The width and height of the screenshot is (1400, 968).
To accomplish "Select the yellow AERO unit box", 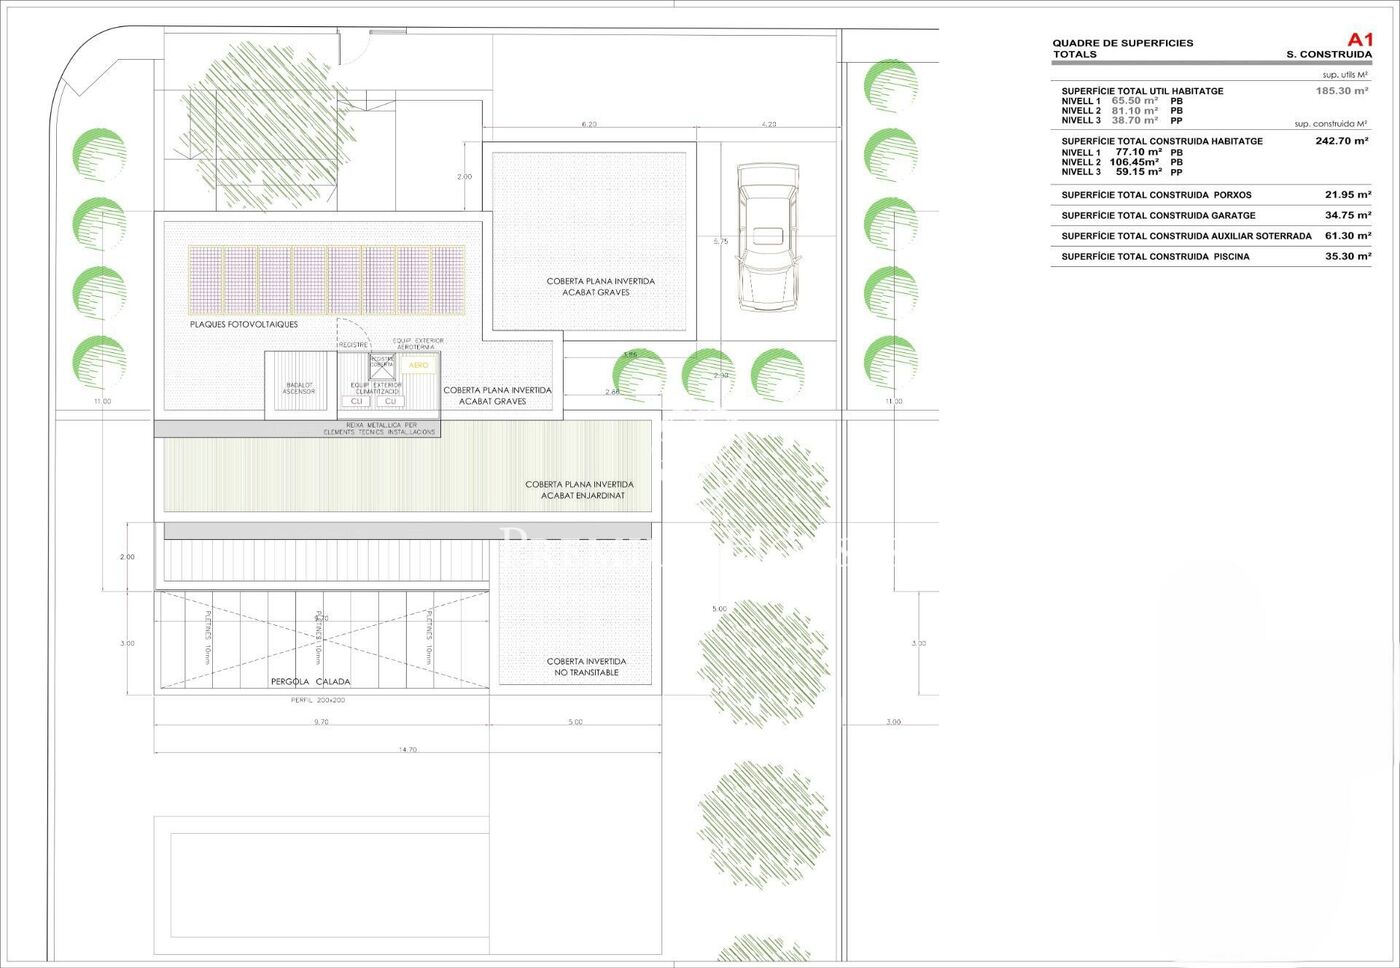I will pos(419,366).
